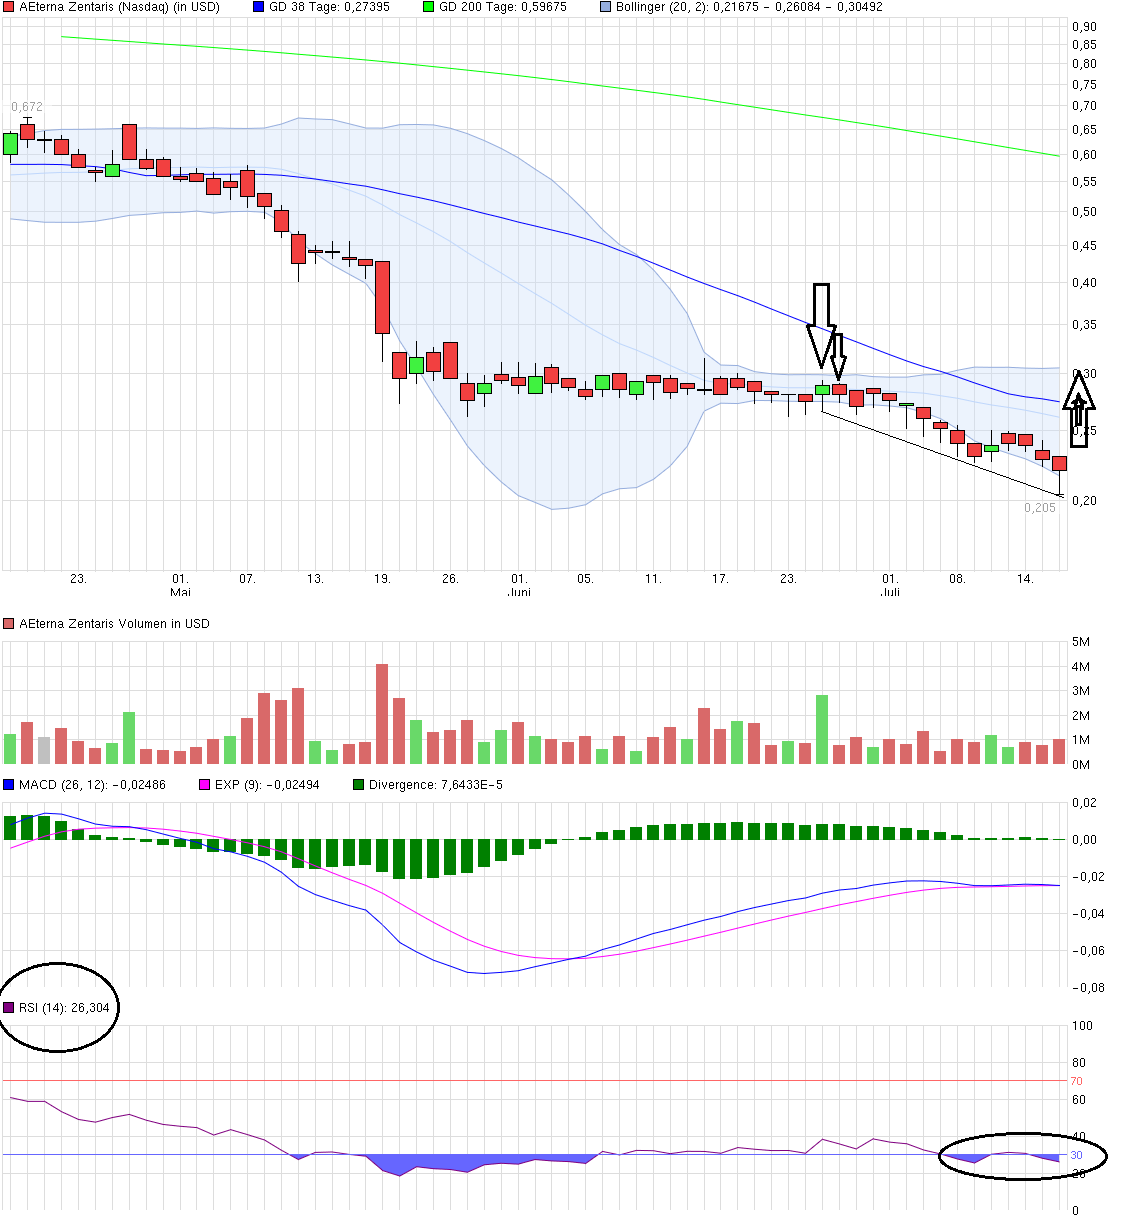
Task: Click the blue GD 38 Tage legend swatch
Action: 259,7
